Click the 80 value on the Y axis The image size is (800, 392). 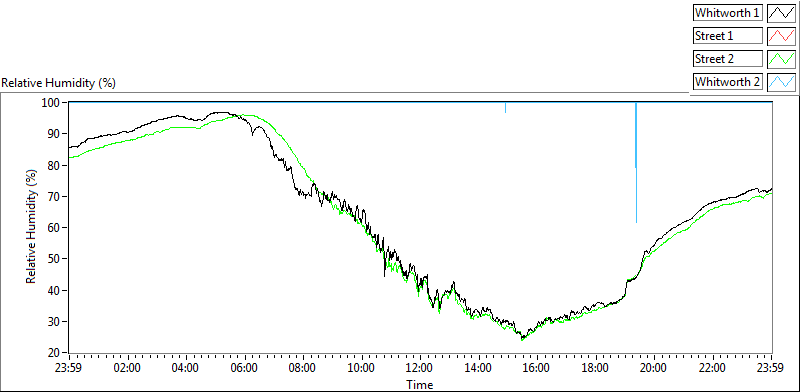point(55,165)
